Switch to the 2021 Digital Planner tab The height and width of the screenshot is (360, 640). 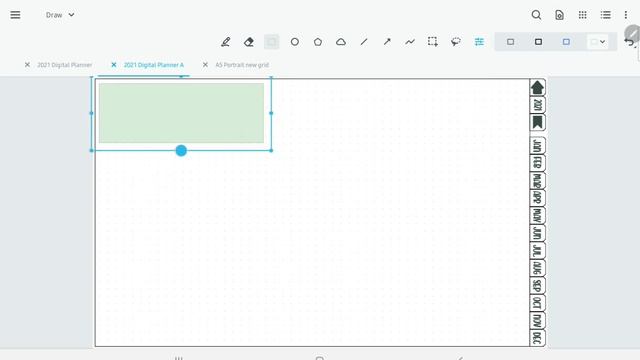pyautogui.click(x=64, y=65)
